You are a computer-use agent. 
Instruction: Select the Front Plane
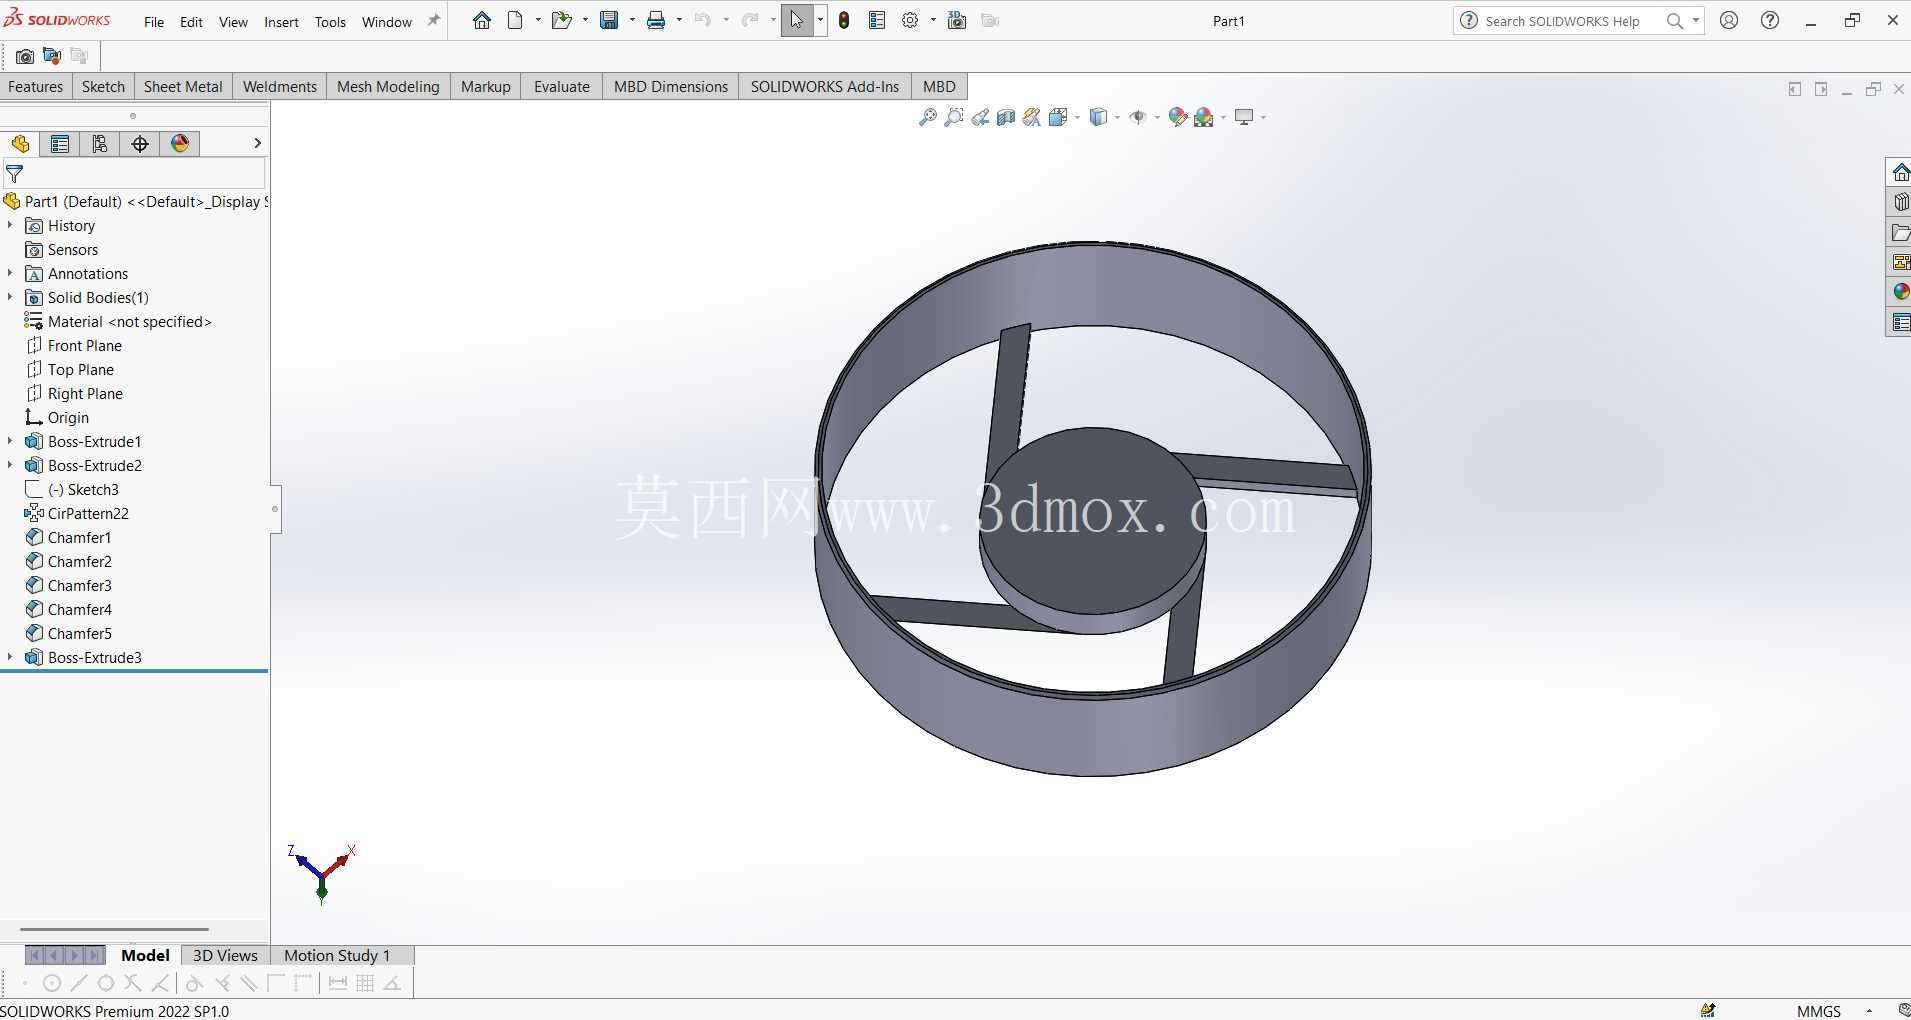(85, 345)
